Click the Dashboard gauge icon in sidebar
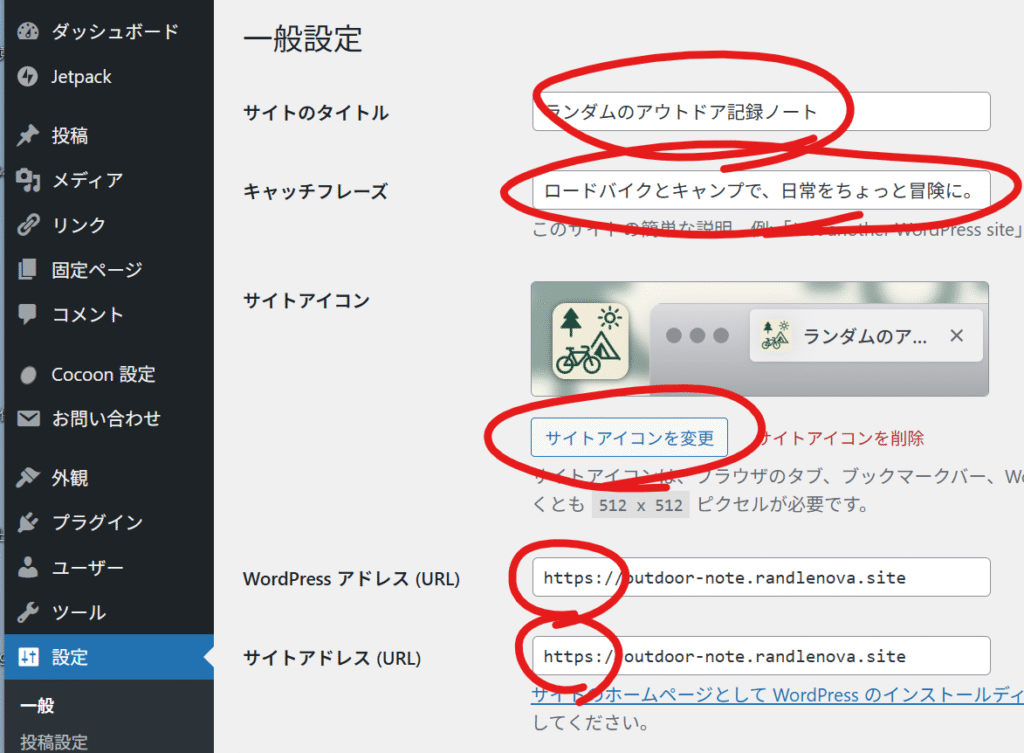 click(x=28, y=32)
